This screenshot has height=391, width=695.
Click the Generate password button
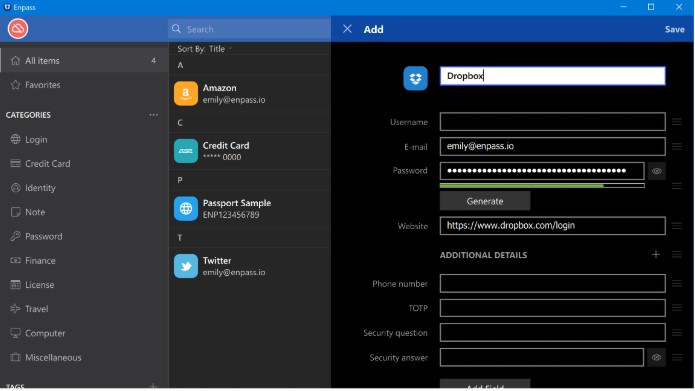point(485,201)
